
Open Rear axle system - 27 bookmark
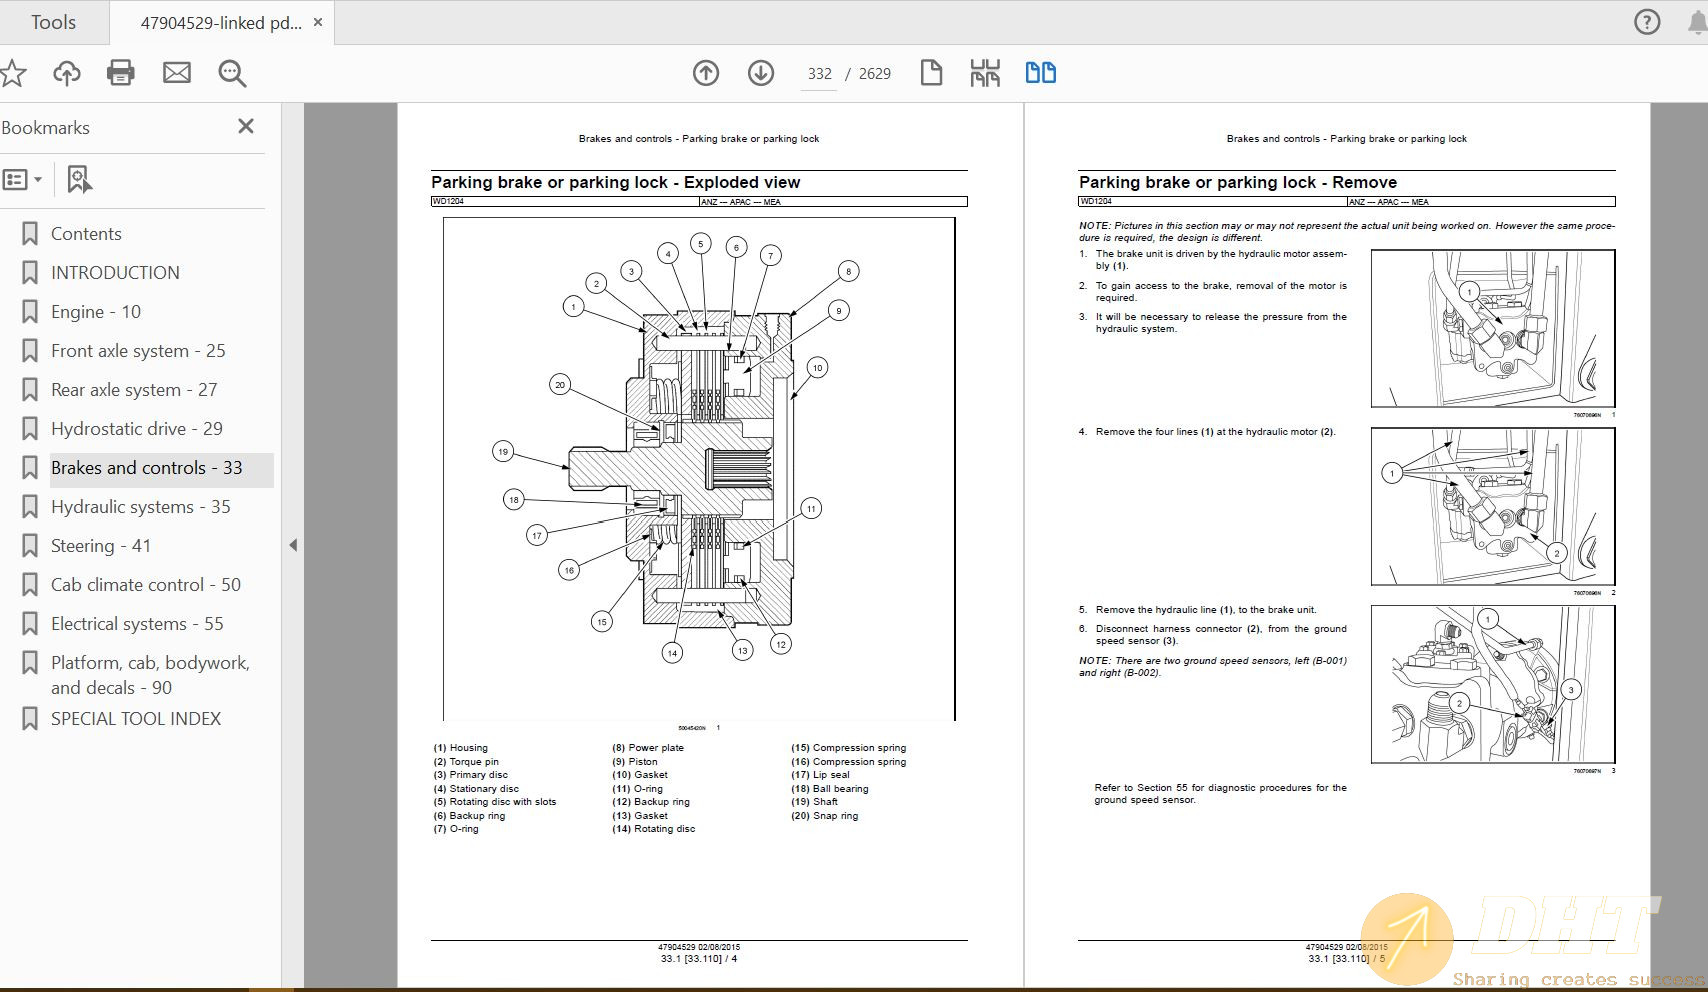(x=134, y=390)
